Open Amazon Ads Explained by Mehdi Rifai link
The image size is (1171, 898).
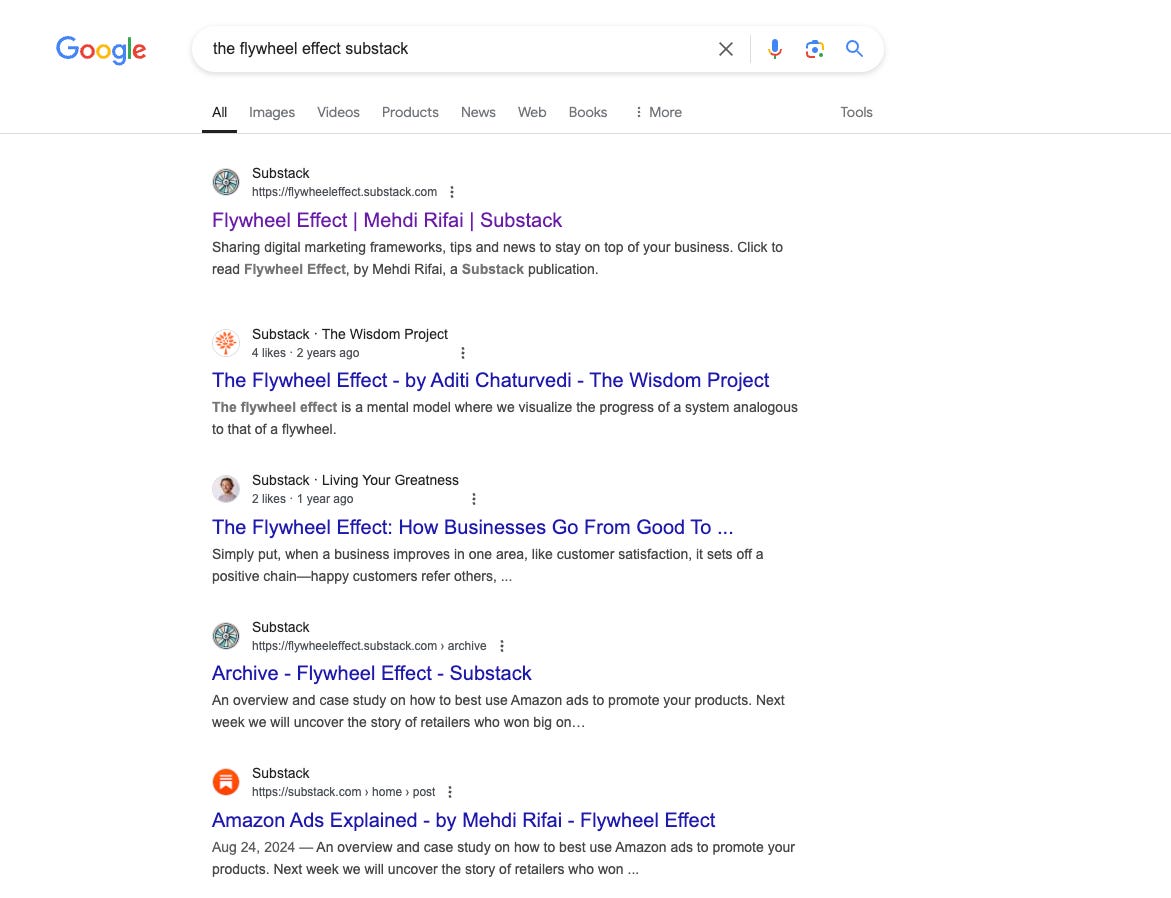[x=463, y=820]
